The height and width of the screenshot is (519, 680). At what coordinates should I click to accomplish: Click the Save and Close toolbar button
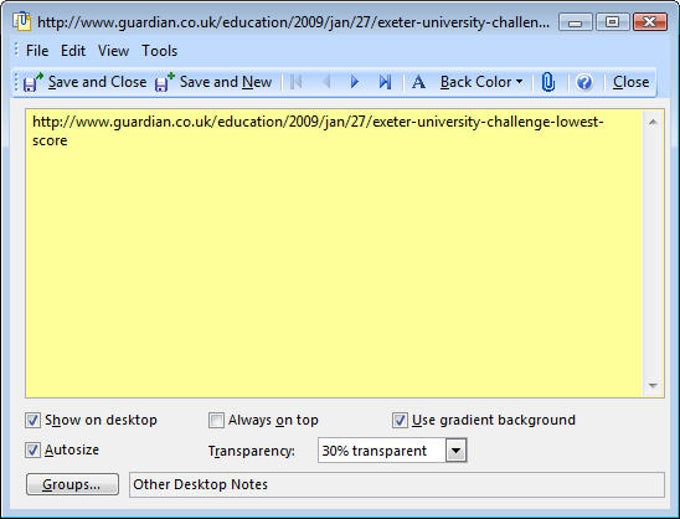pyautogui.click(x=85, y=82)
